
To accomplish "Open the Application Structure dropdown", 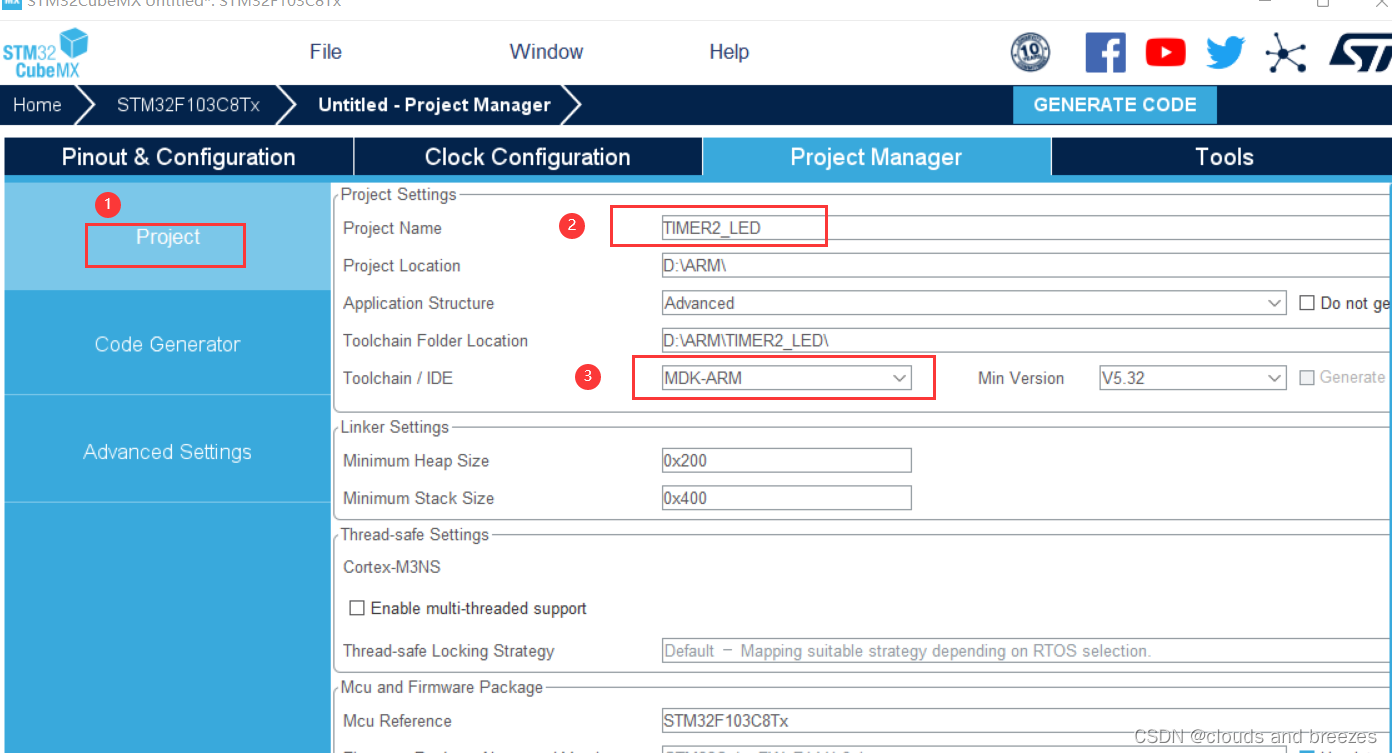I will point(974,303).
